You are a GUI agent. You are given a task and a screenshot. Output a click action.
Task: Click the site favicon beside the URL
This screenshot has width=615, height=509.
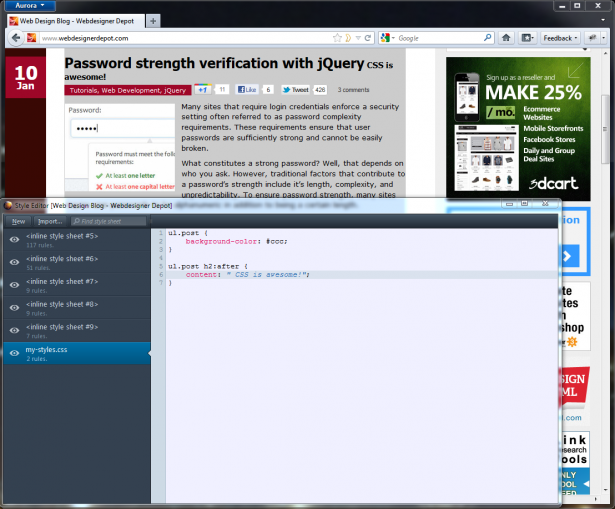click(x=31, y=38)
